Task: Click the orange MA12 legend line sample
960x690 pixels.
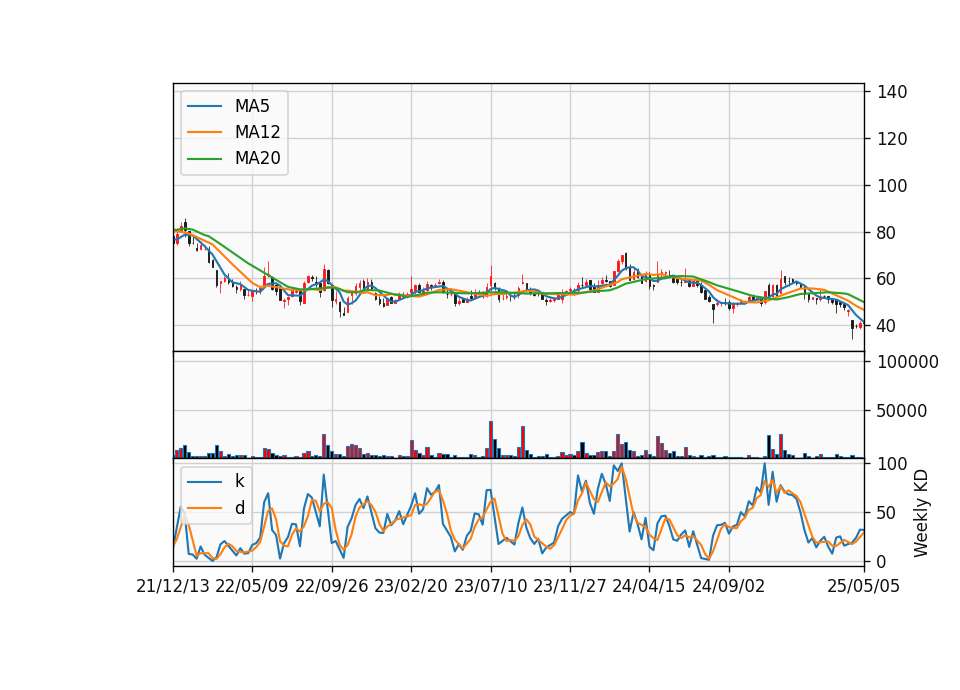Action: [x=204, y=132]
